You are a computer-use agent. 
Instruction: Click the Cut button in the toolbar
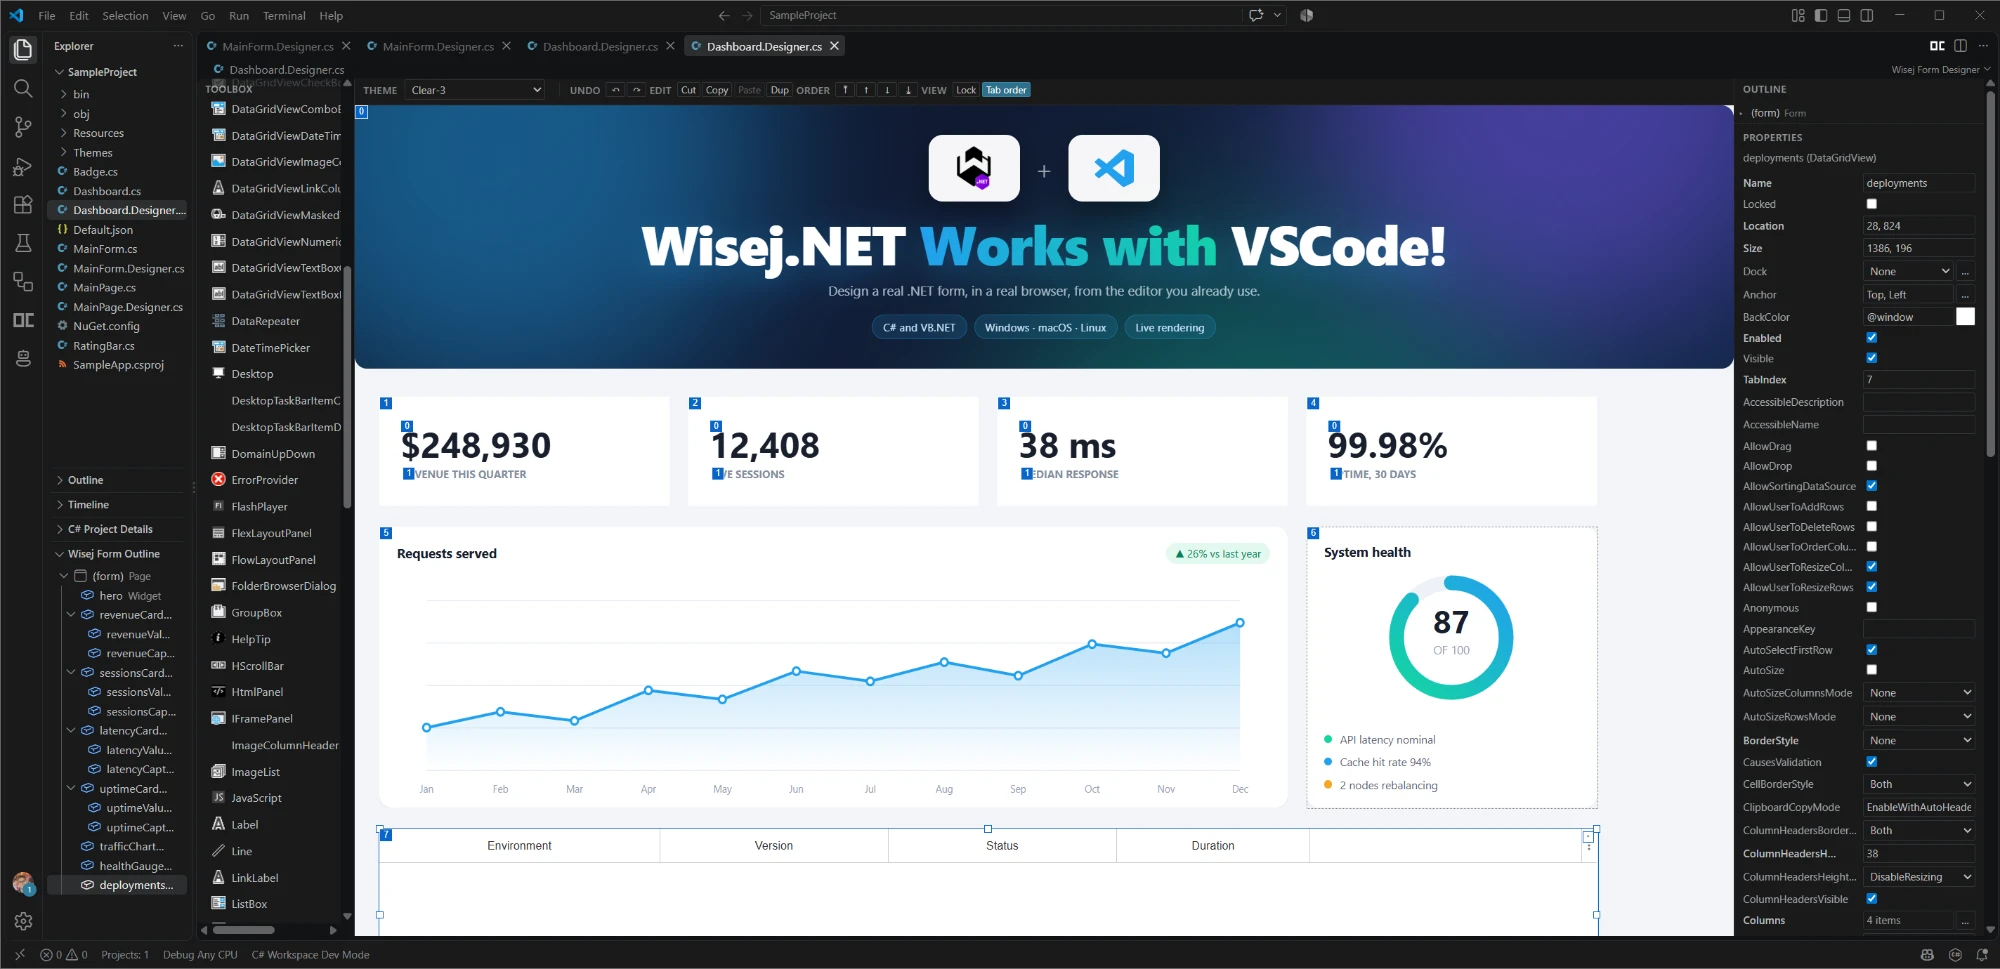click(x=688, y=90)
